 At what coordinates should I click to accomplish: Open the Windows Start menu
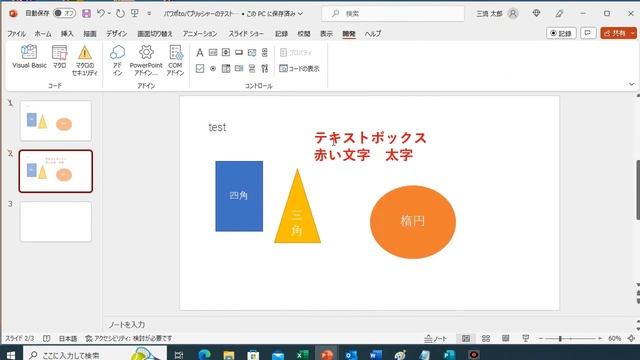11,355
